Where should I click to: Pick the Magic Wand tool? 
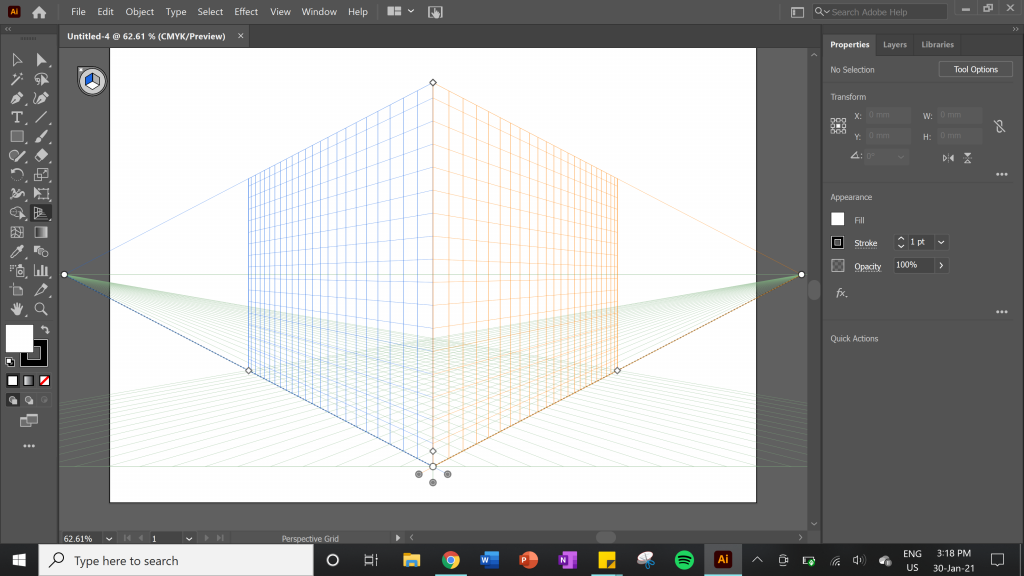(x=17, y=79)
